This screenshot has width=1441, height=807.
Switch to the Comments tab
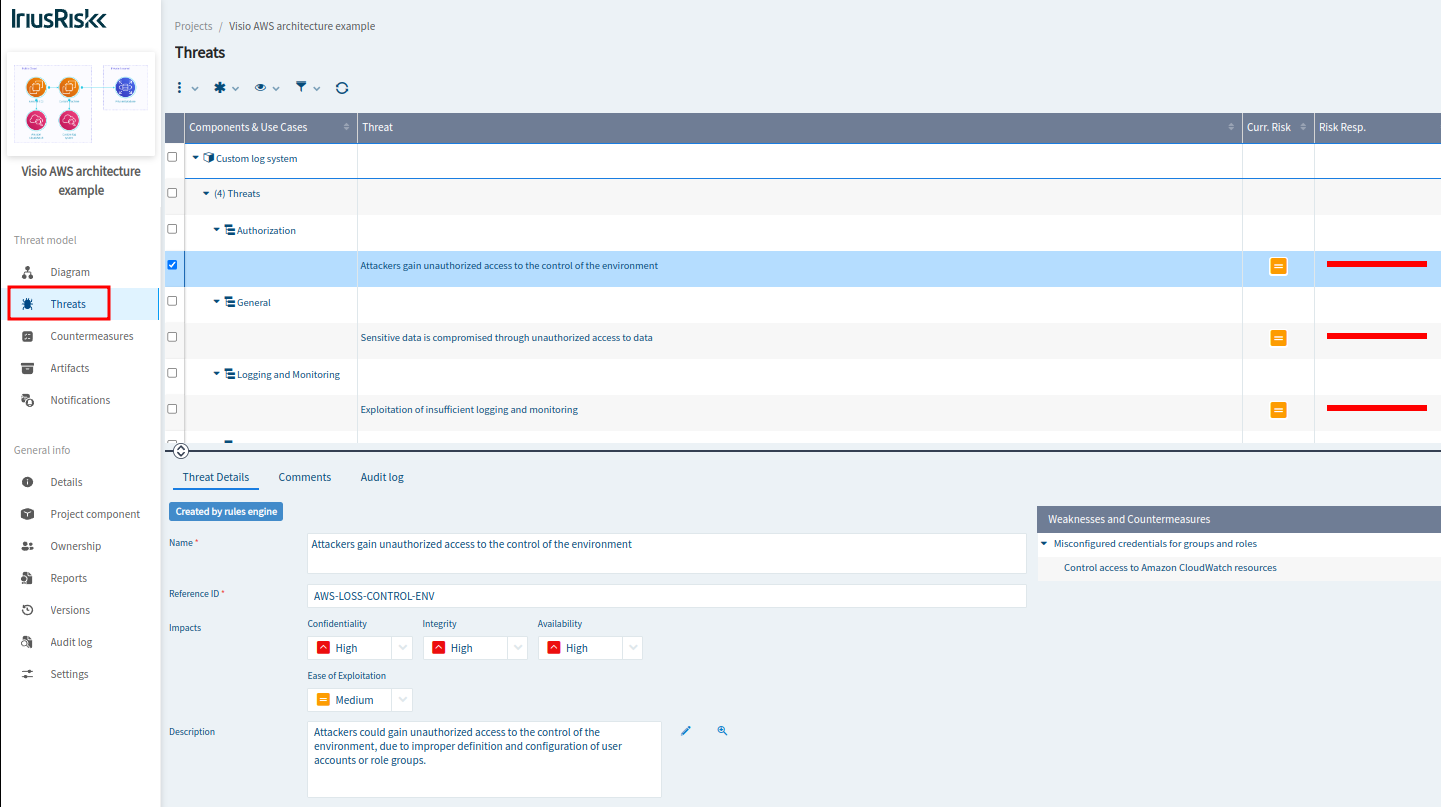pos(305,477)
